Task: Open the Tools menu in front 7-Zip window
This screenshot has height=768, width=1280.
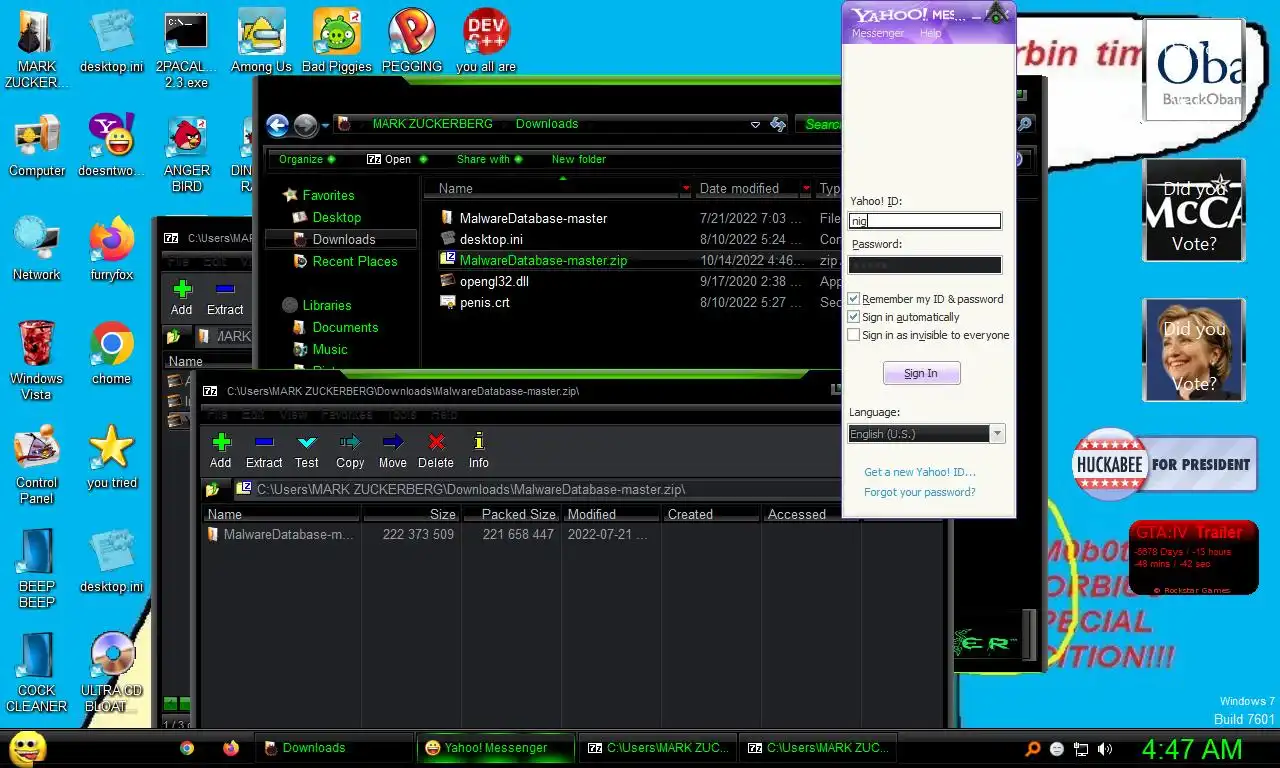Action: [401, 414]
